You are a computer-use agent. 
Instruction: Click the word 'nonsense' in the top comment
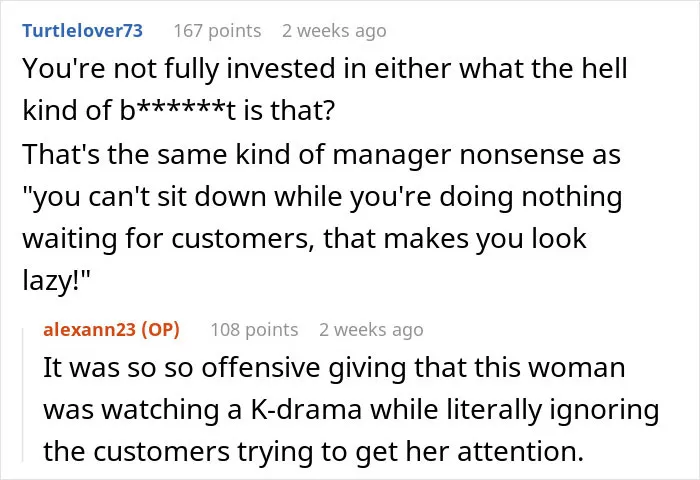click(521, 154)
